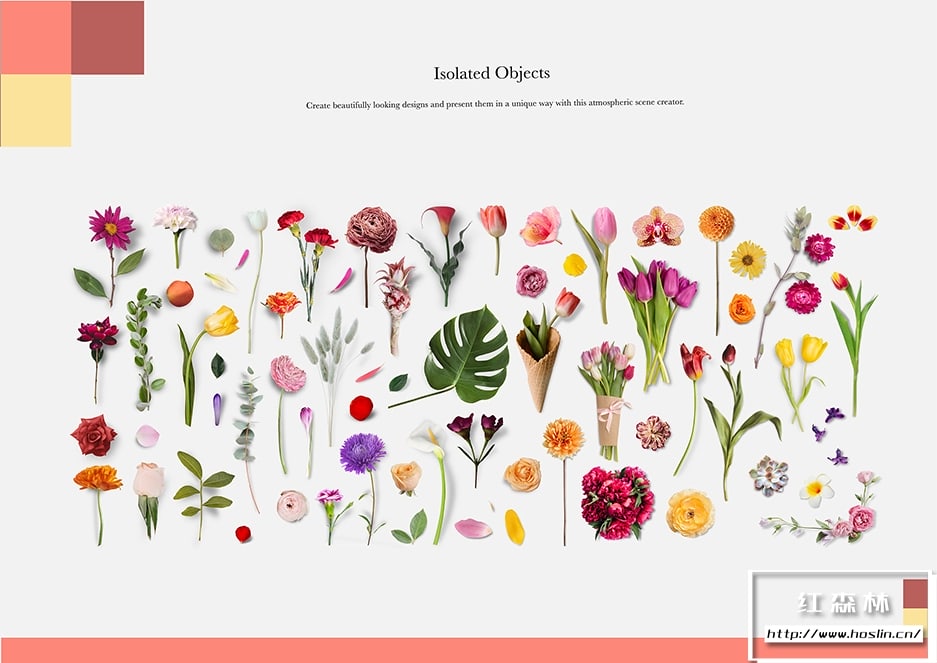The width and height of the screenshot is (937, 663).
Task: Click the 'Create beautifully looking designs' subtitle line
Action: pos(495,104)
